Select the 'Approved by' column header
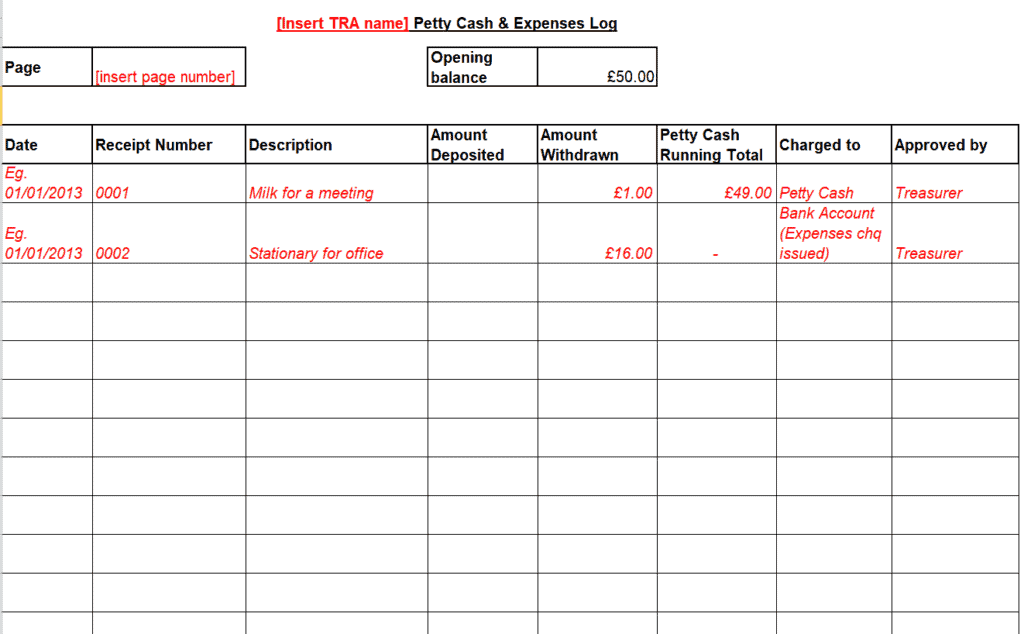The height and width of the screenshot is (634, 1024). pos(955,144)
